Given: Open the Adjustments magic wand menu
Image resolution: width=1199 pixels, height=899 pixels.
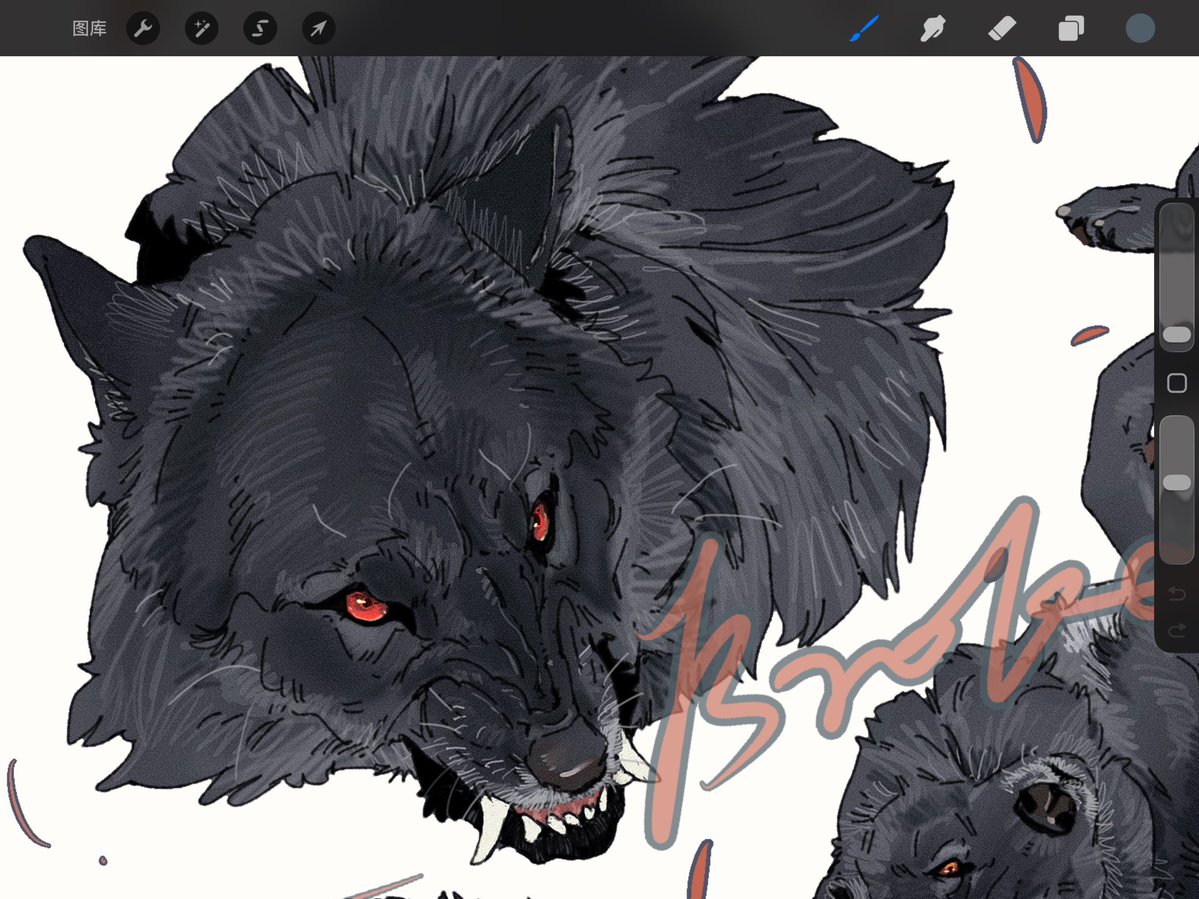Looking at the screenshot, I should pyautogui.click(x=202, y=29).
